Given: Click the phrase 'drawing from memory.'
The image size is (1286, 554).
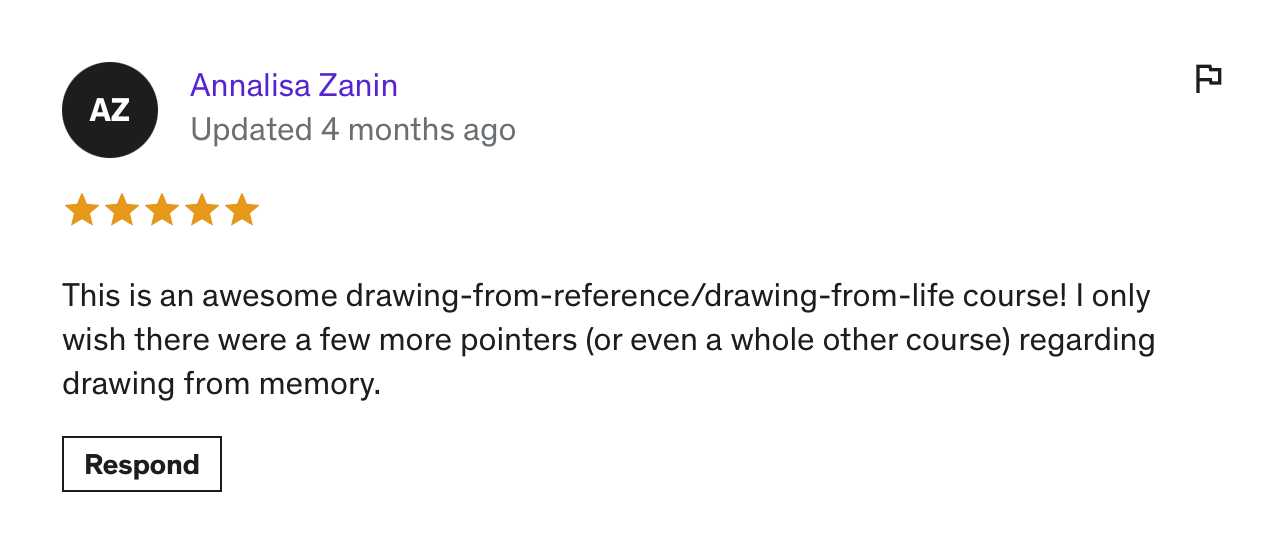Looking at the screenshot, I should point(222,384).
